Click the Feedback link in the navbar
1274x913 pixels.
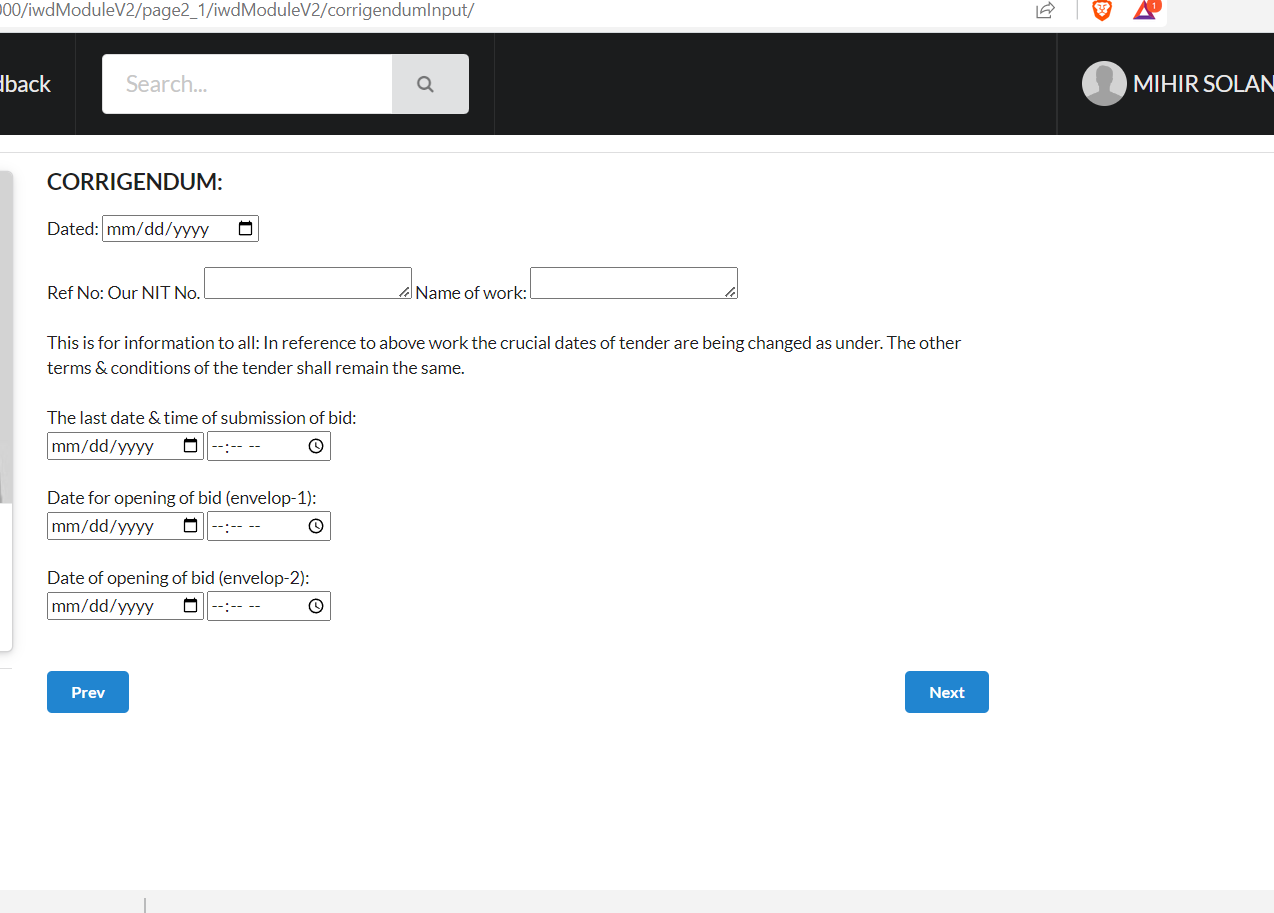25,84
